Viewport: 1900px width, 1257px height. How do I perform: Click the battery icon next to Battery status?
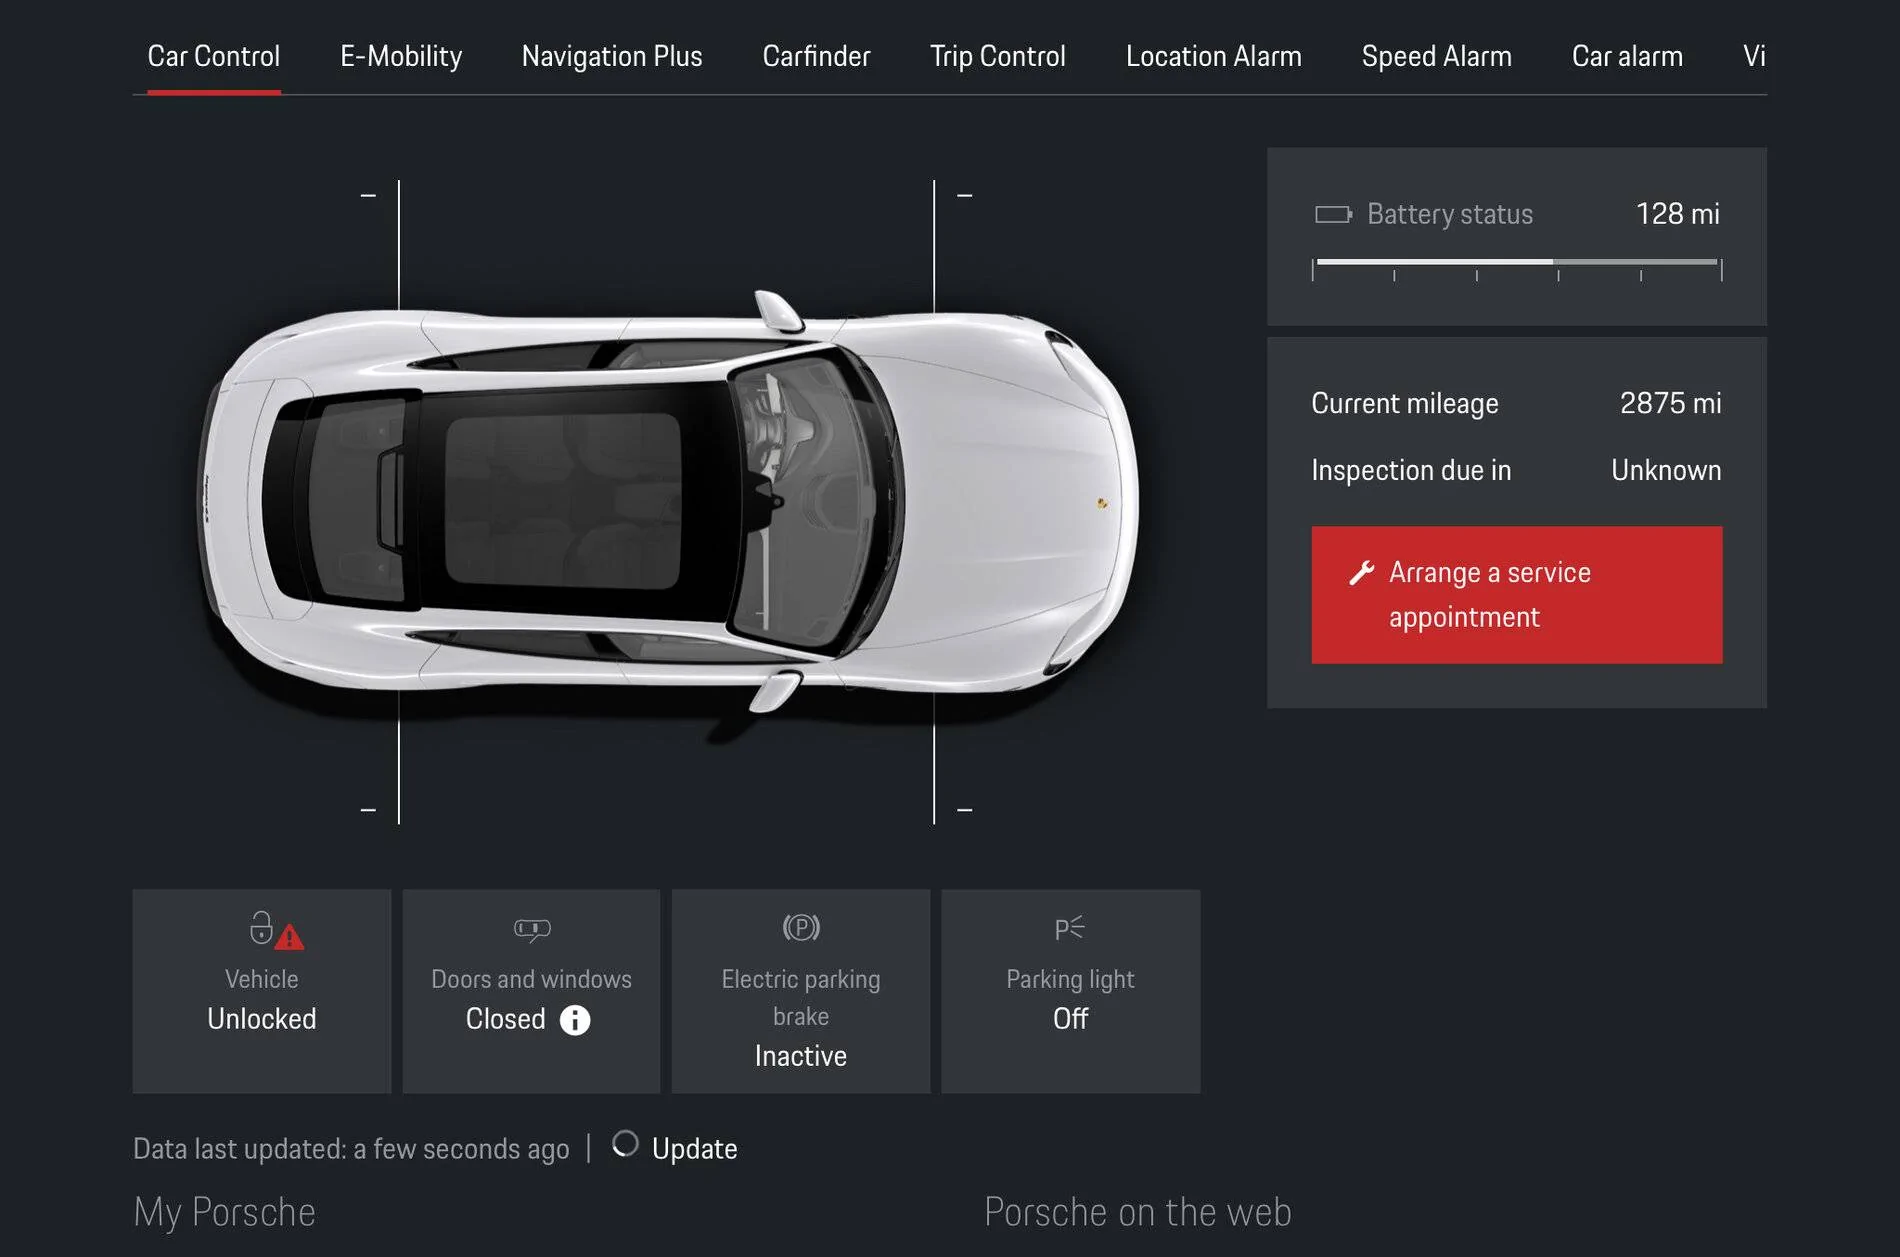[x=1333, y=214]
